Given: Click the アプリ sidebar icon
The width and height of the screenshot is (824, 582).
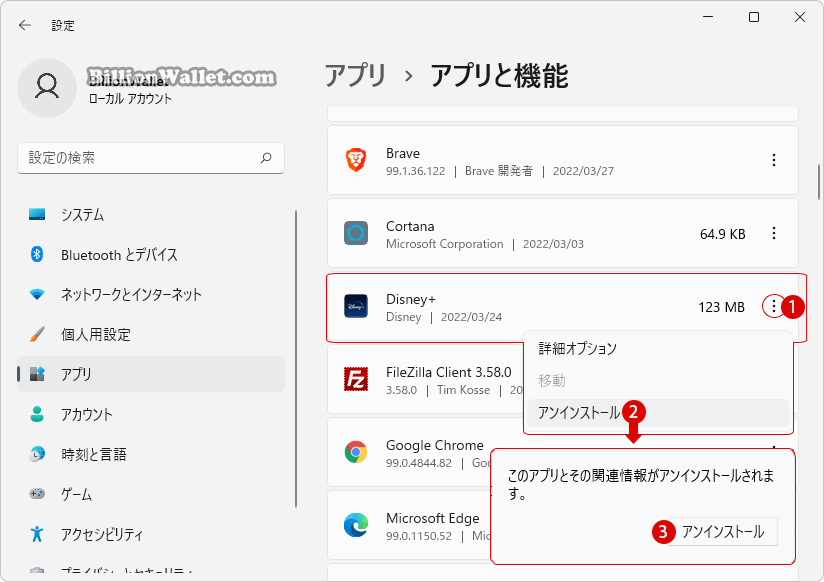Looking at the screenshot, I should point(37,374).
